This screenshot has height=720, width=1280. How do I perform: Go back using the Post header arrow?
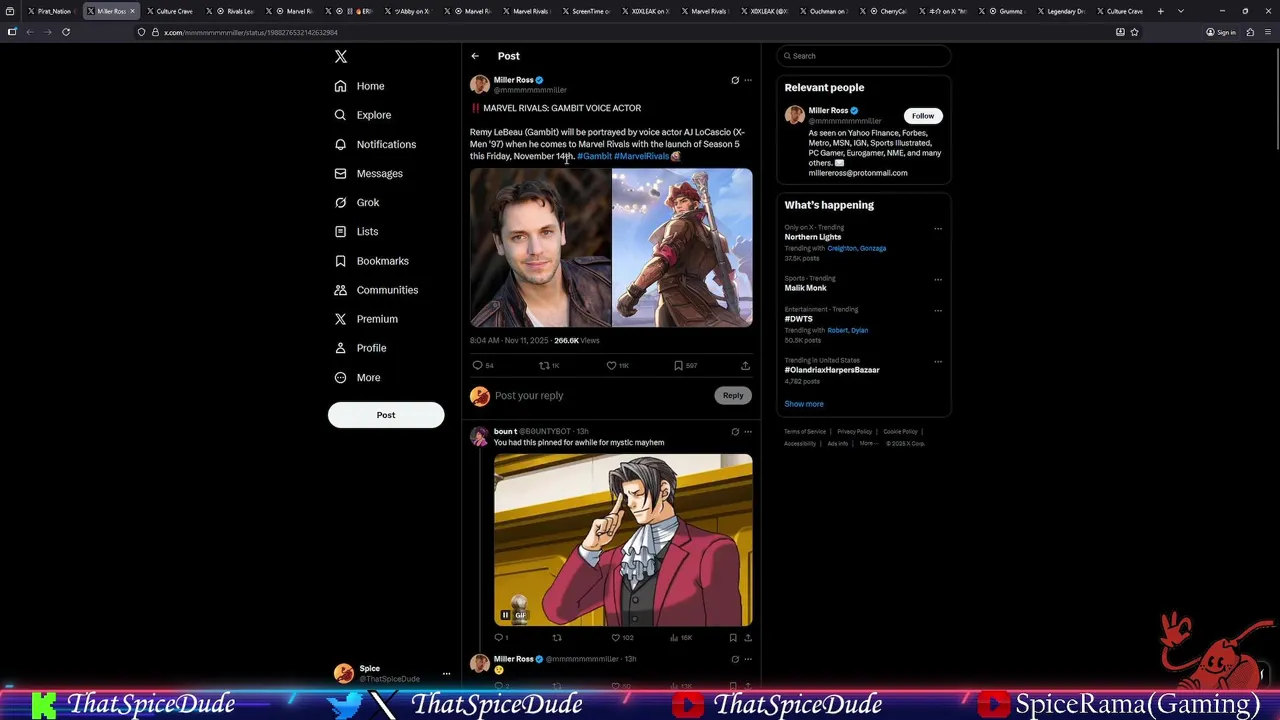475,56
